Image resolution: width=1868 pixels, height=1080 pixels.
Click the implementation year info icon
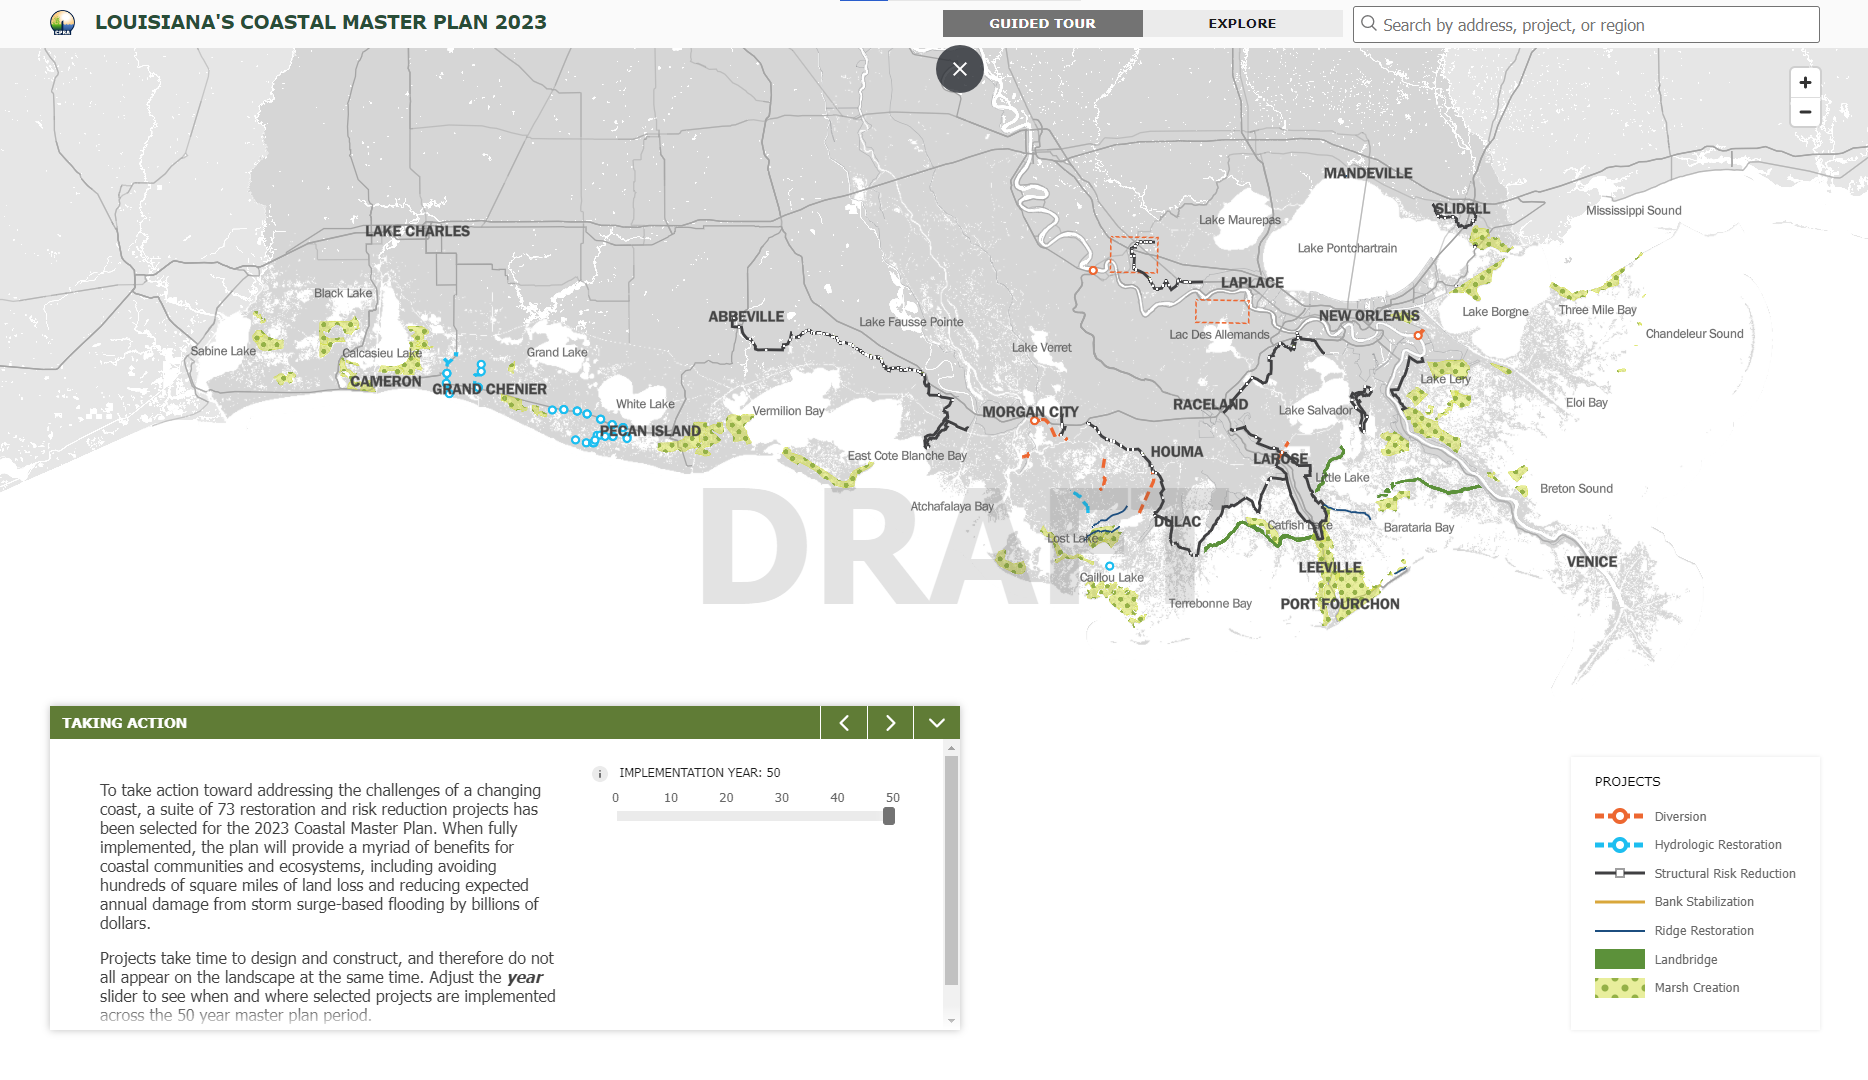[x=600, y=773]
